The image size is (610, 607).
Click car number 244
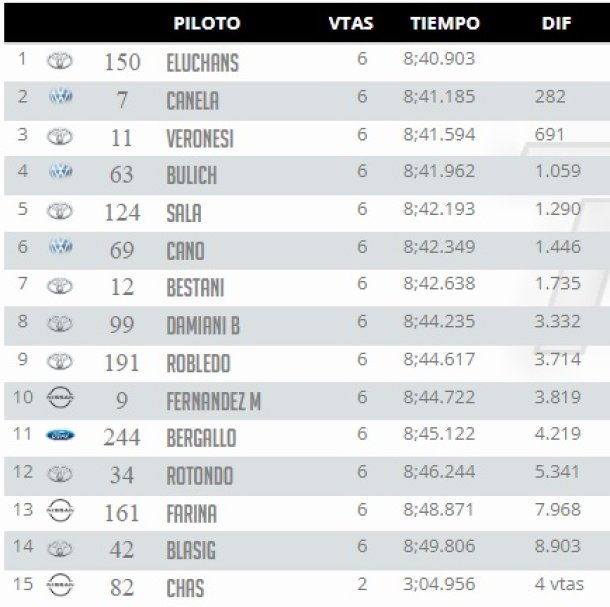click(x=122, y=437)
